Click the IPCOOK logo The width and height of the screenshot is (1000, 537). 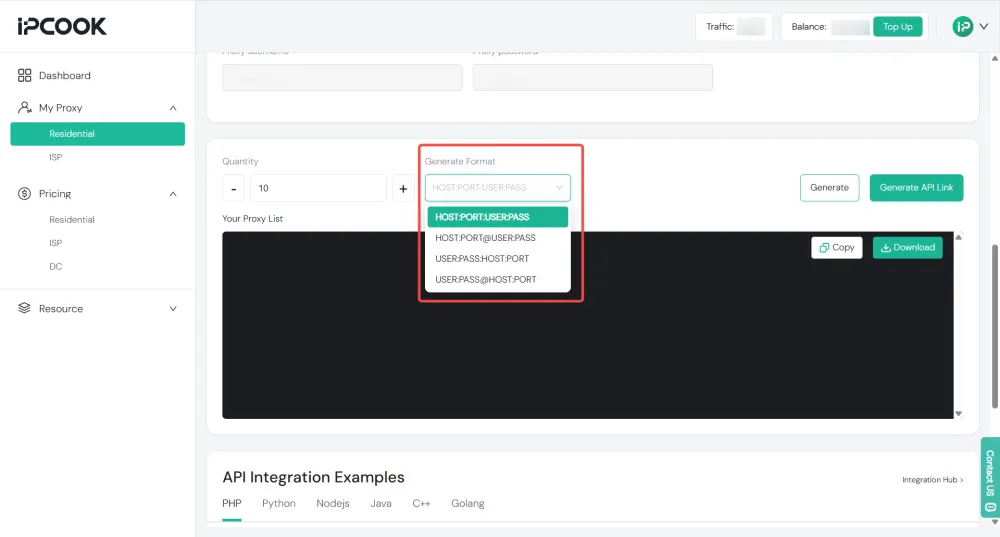(x=62, y=26)
